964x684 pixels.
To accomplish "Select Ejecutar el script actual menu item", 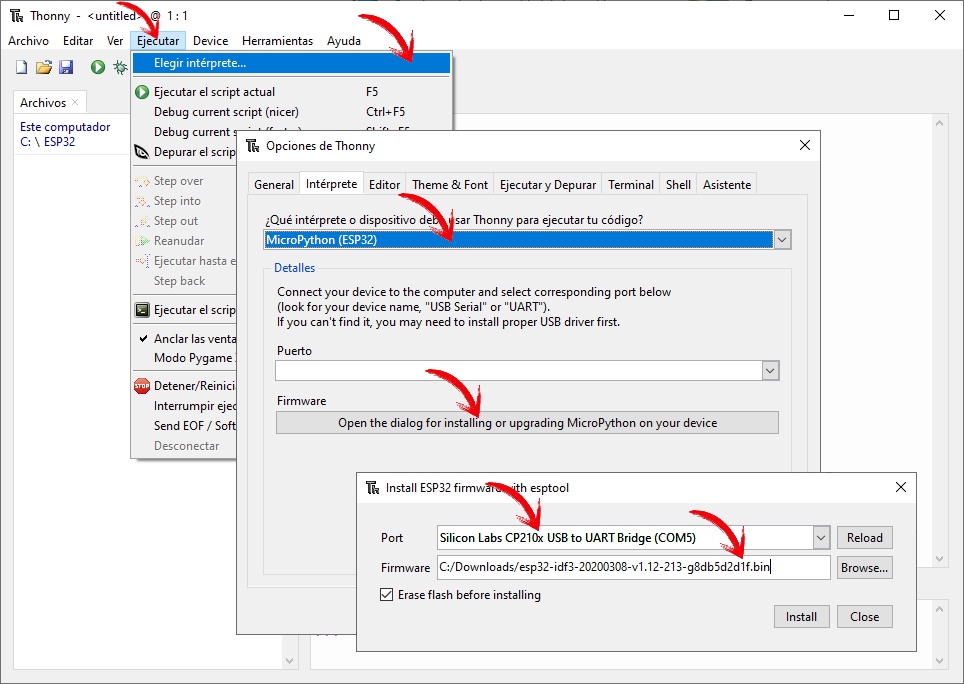I will 291,92.
